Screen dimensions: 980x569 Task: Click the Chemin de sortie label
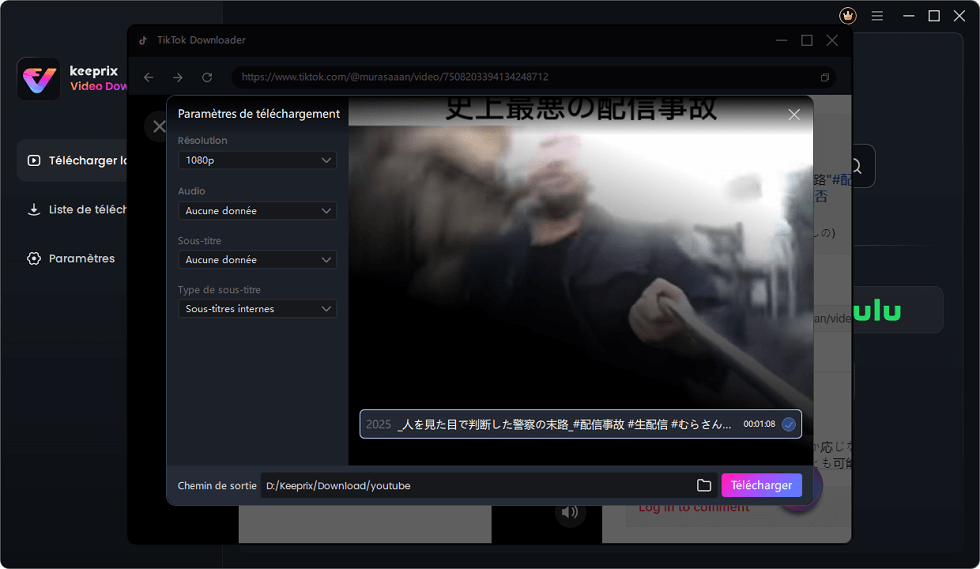217,486
